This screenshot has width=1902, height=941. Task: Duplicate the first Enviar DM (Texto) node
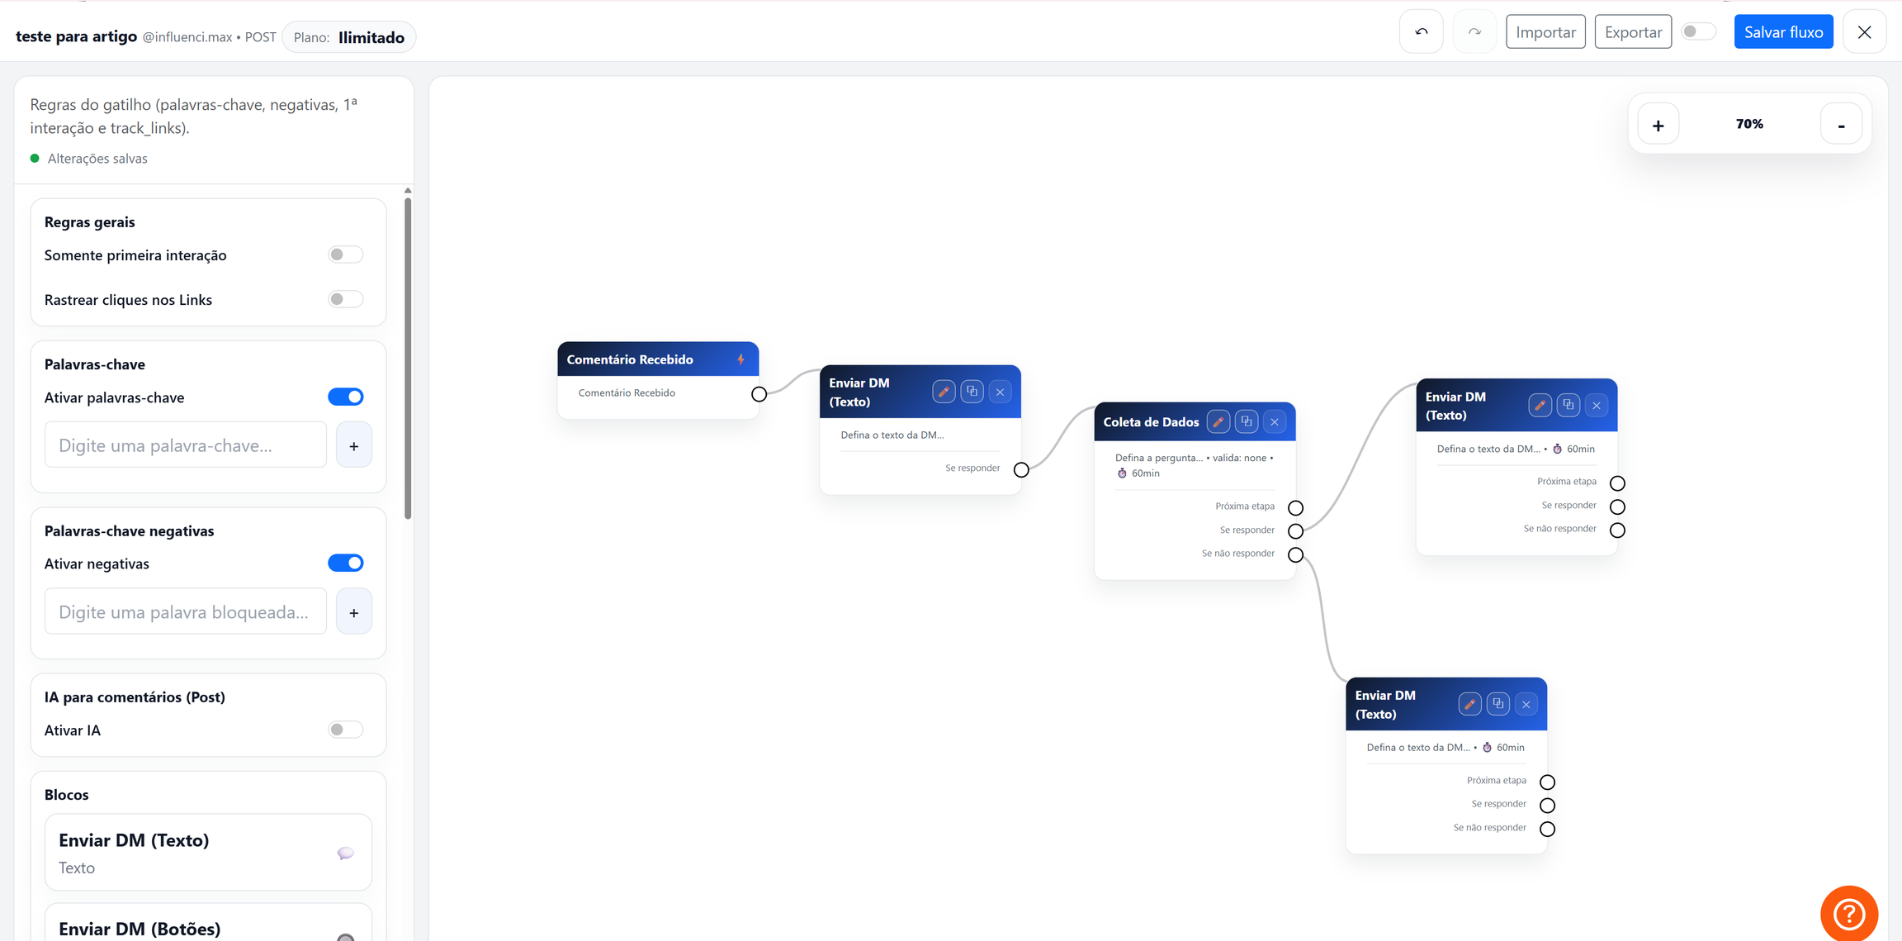pyautogui.click(x=972, y=392)
